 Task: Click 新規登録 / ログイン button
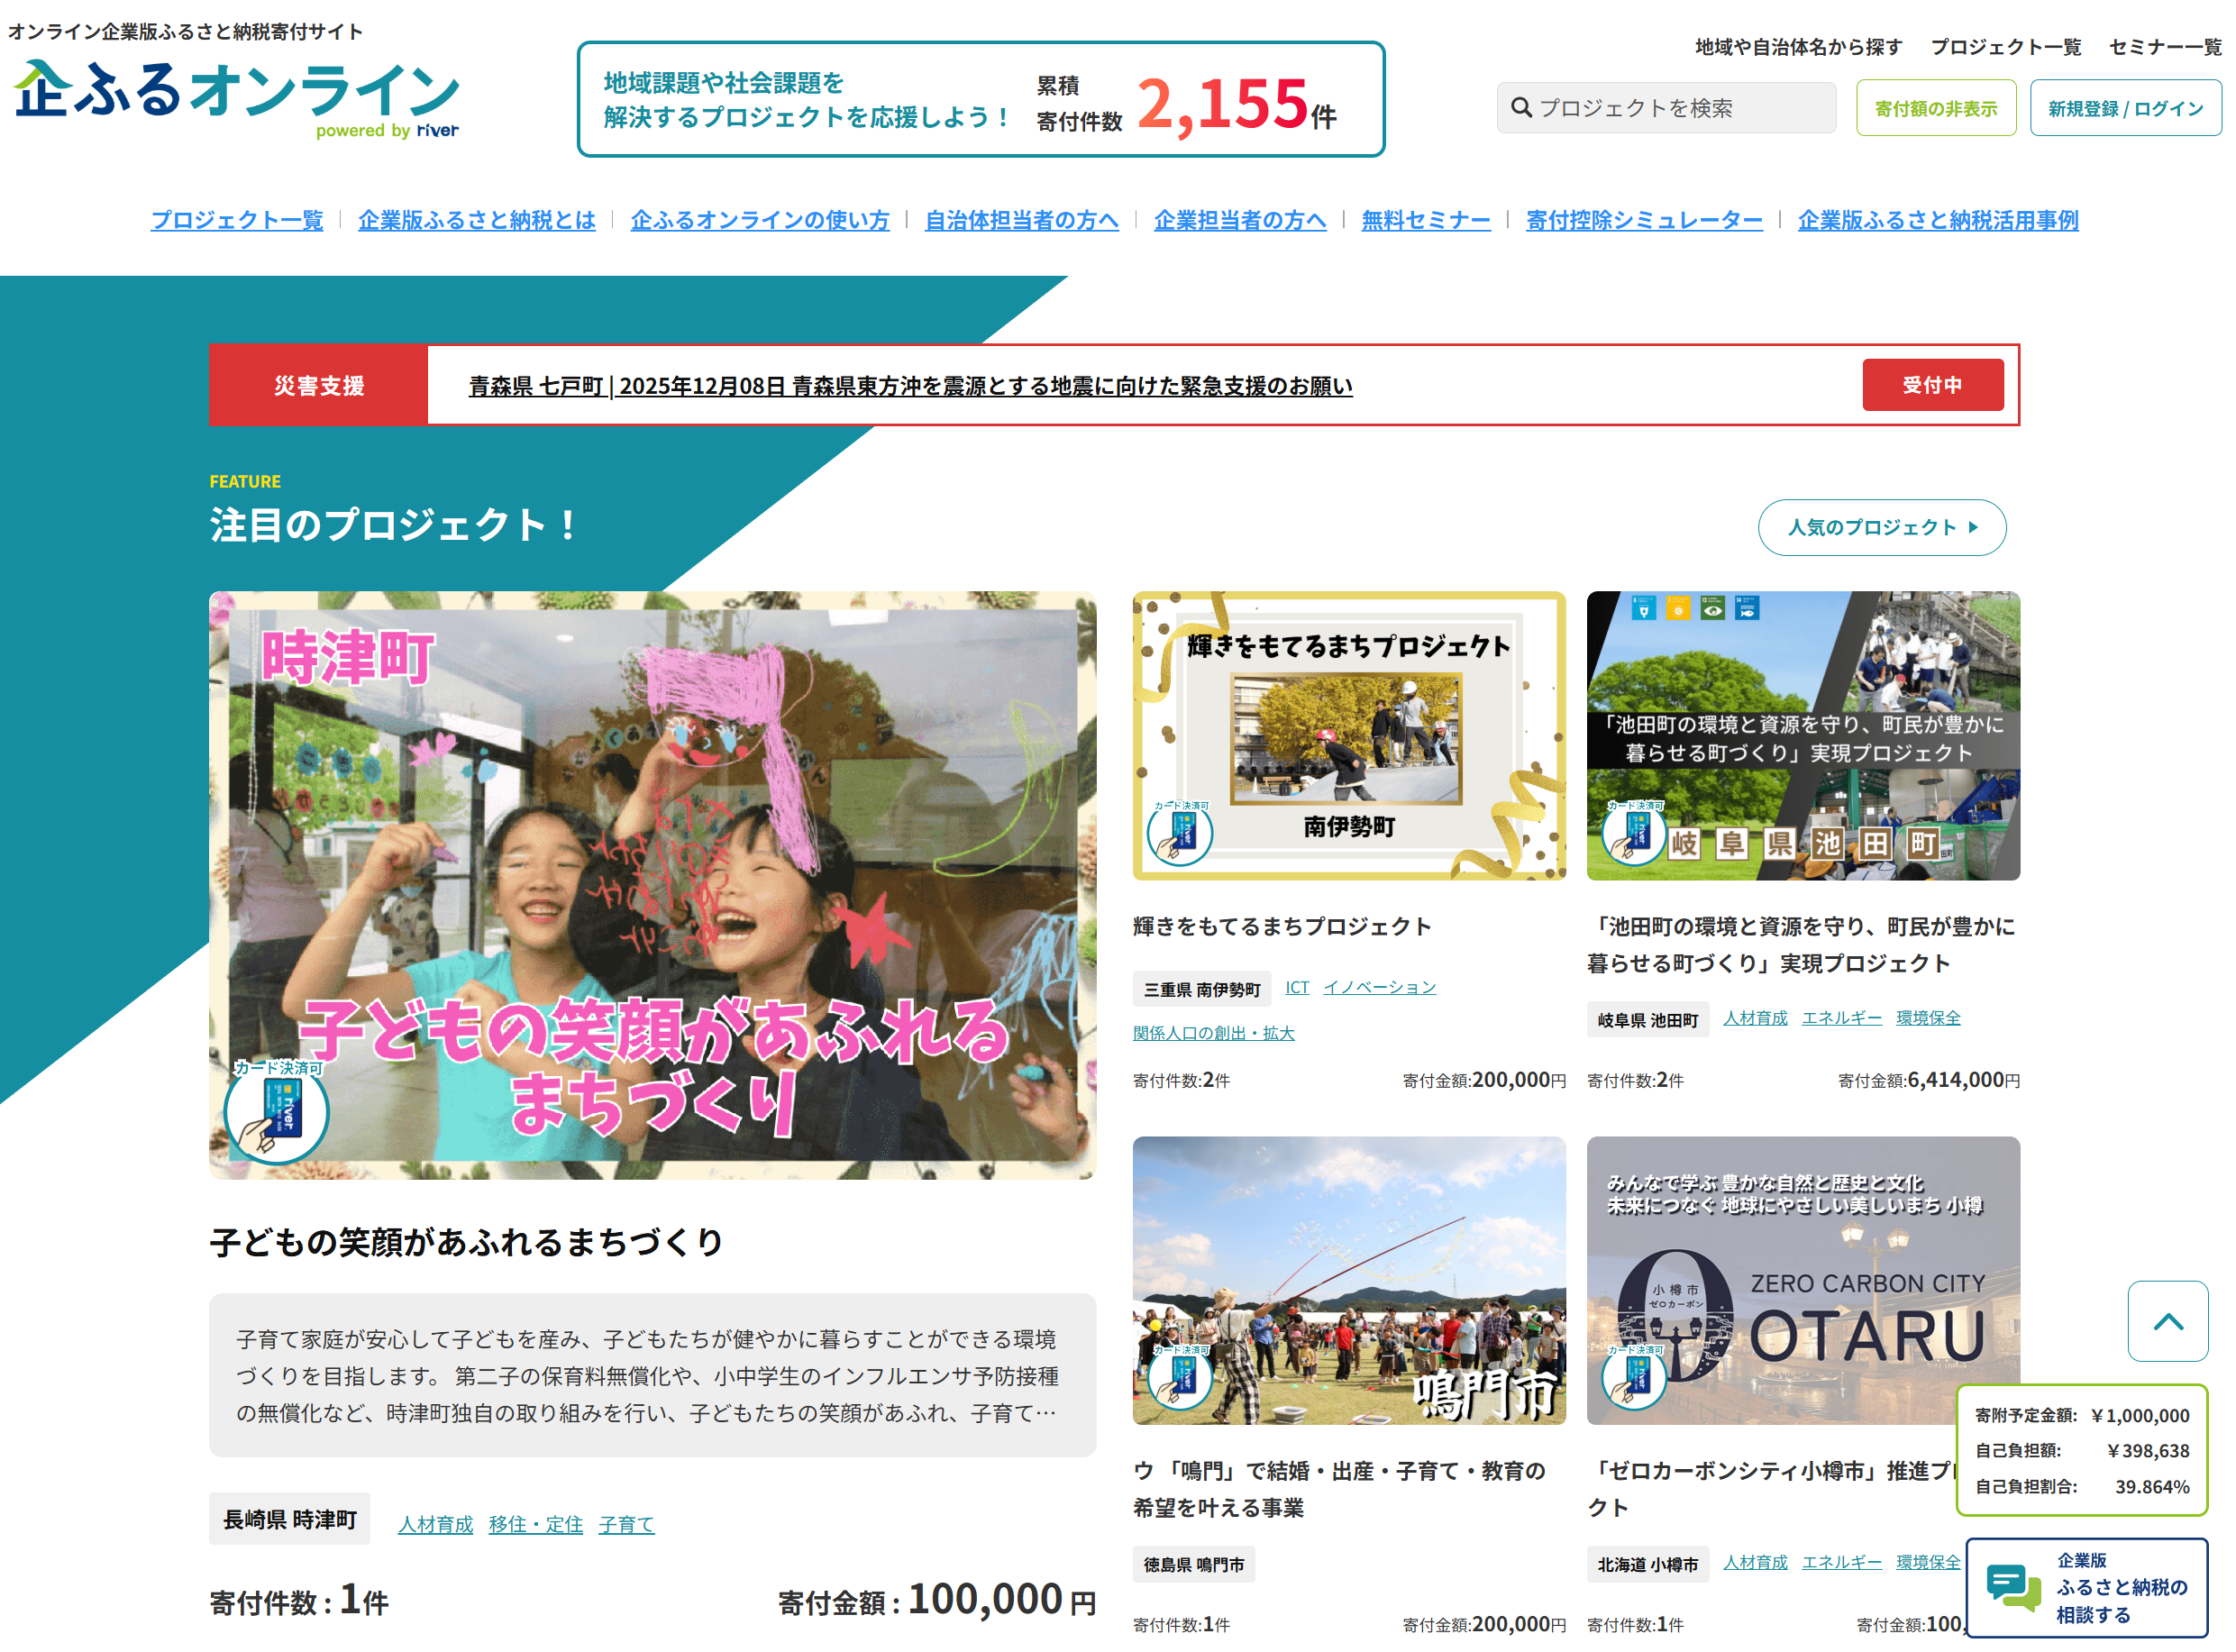coord(2124,108)
